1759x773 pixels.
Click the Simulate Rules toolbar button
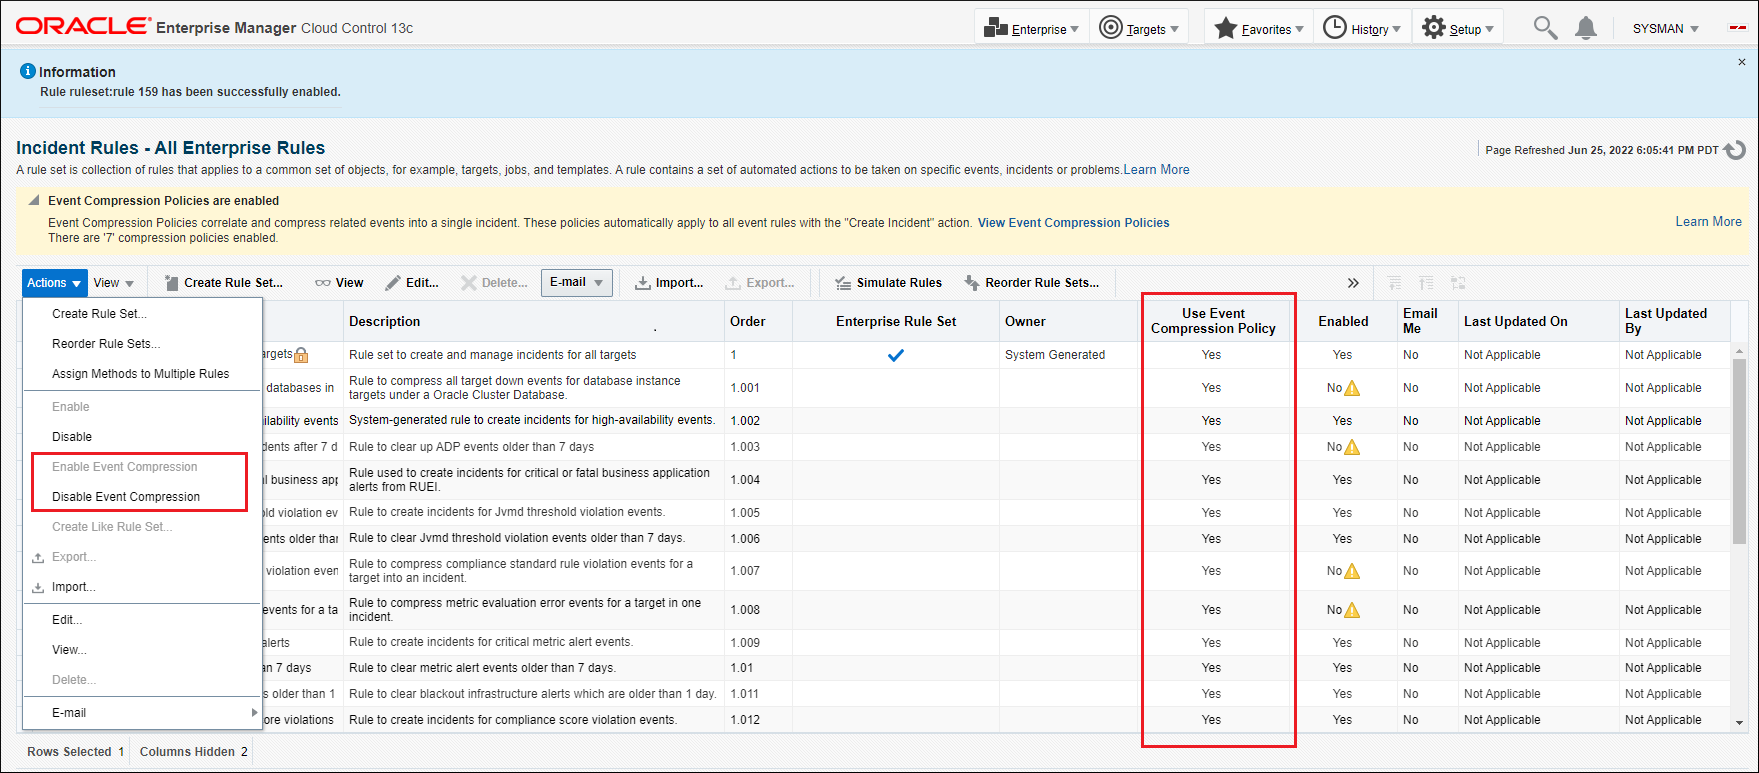(x=888, y=283)
